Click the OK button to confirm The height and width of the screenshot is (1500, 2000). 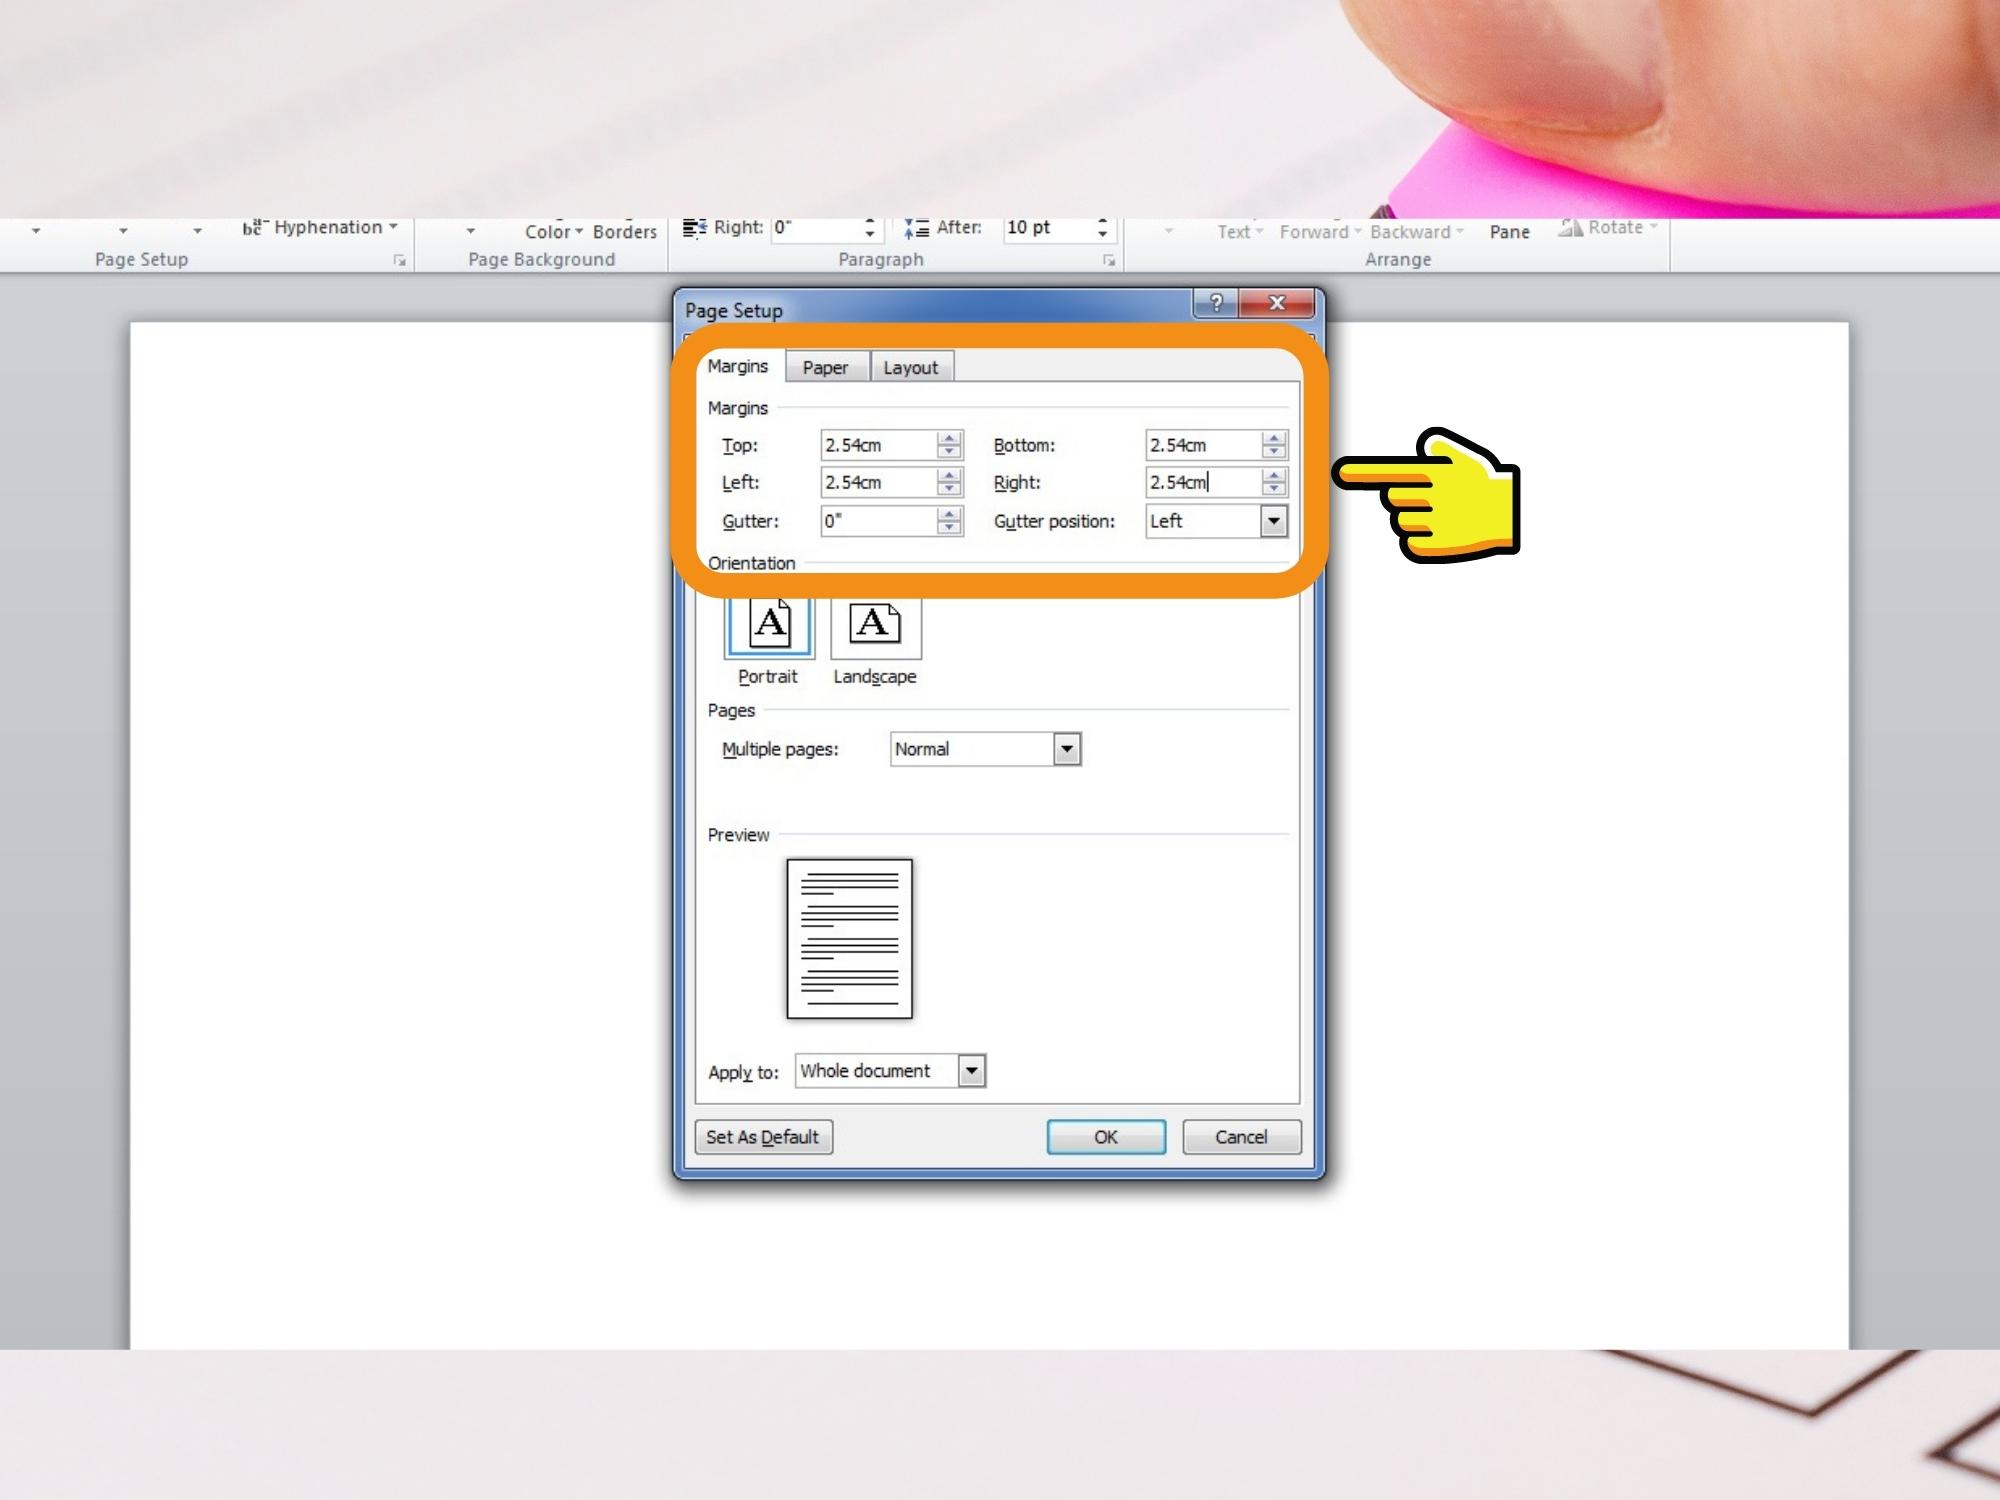[x=1106, y=1136]
